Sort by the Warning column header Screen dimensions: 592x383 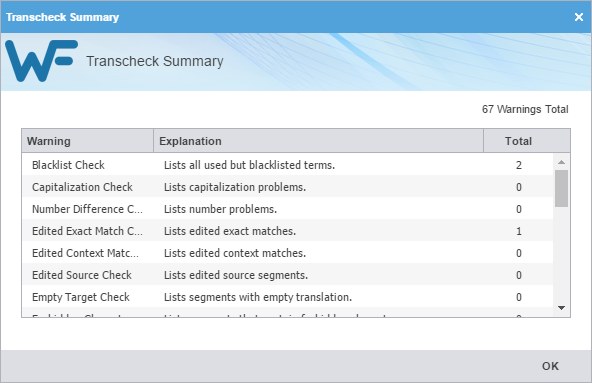88,141
